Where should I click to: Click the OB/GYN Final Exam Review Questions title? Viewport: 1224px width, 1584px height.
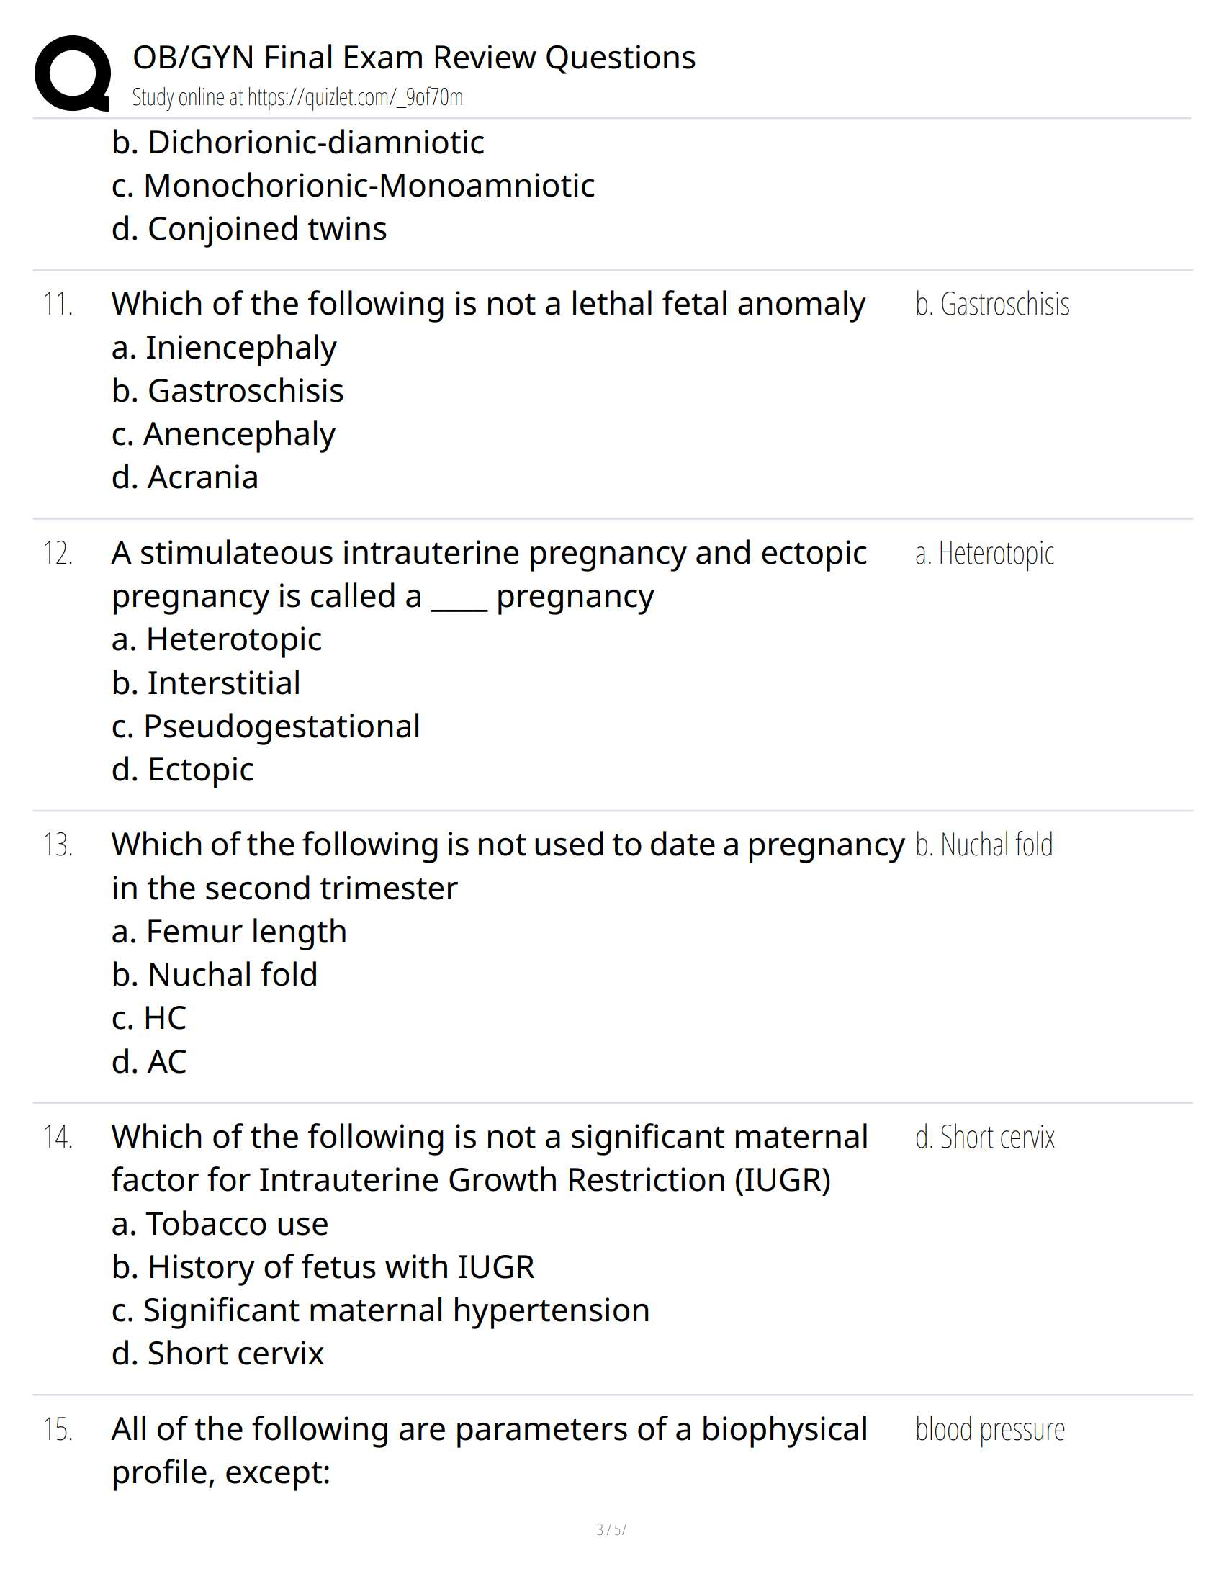tap(414, 57)
